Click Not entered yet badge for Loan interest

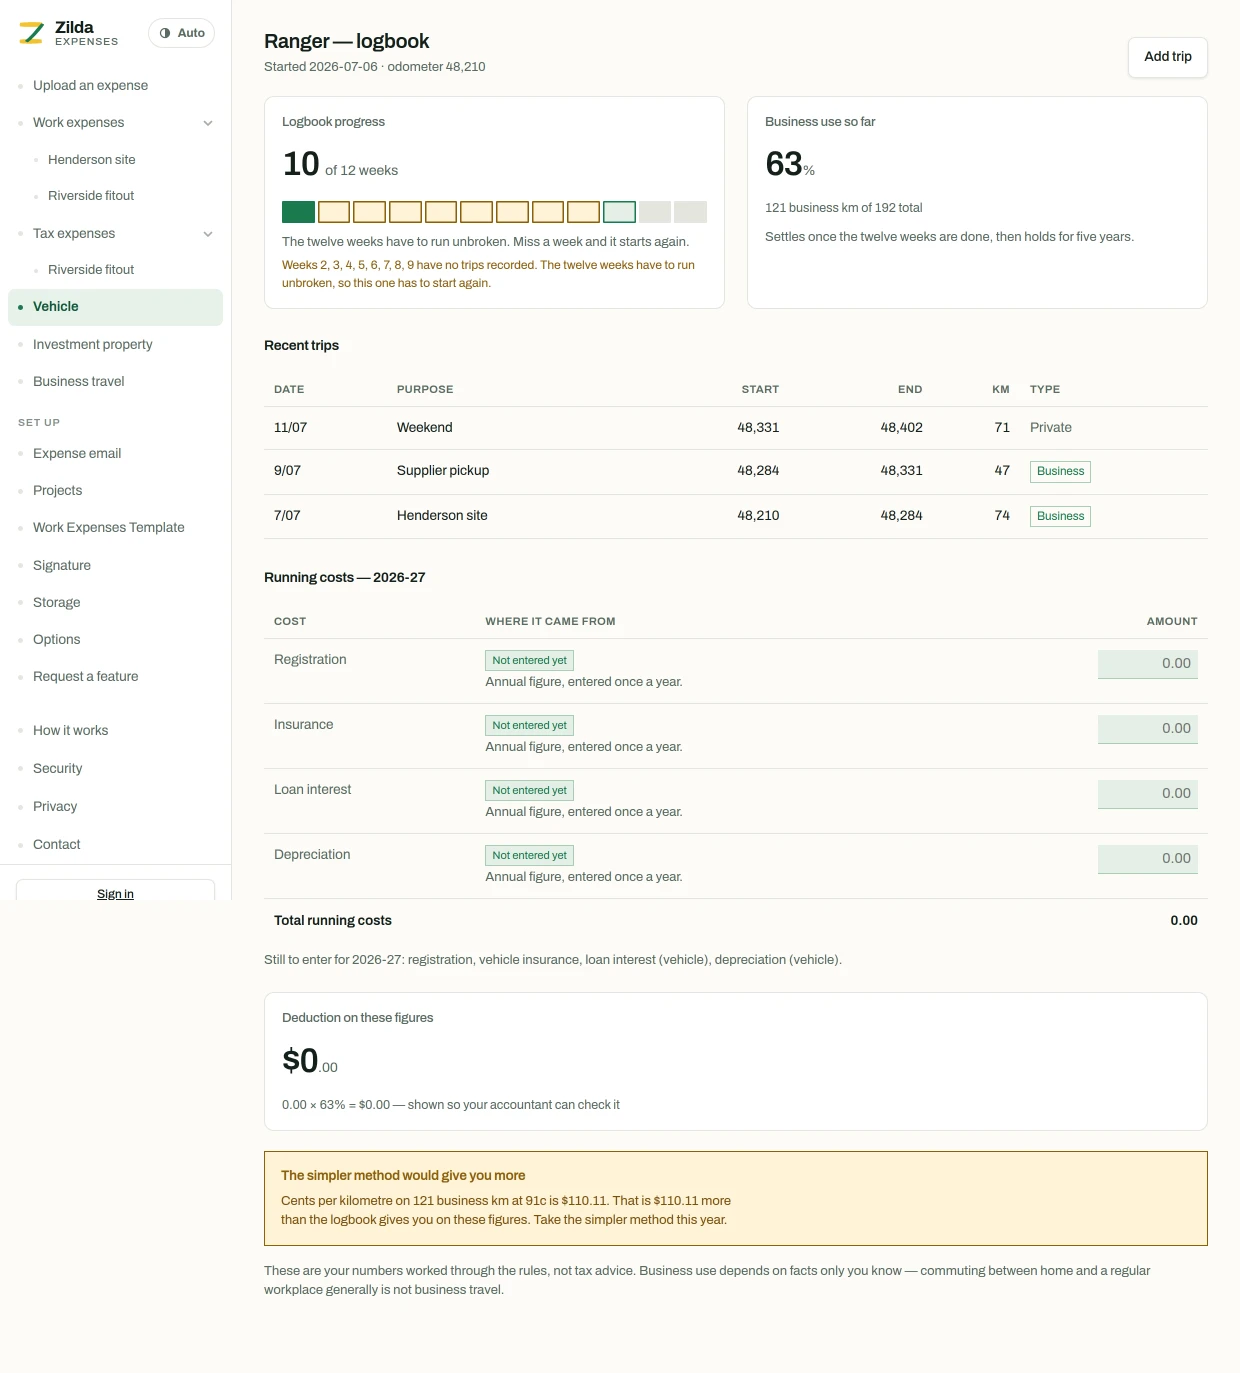[x=529, y=791]
